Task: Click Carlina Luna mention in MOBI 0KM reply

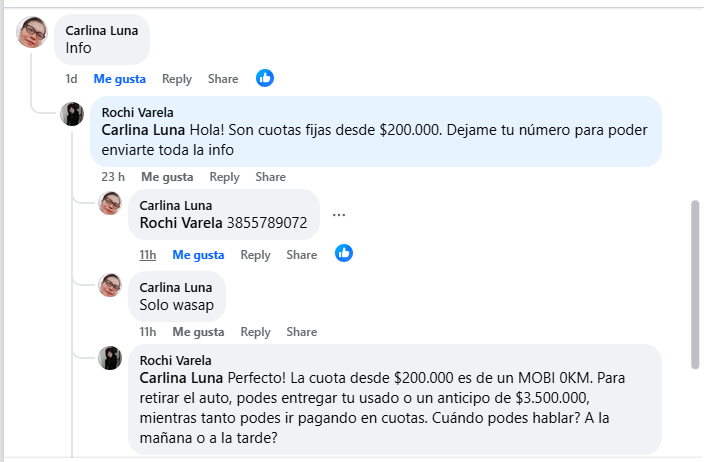Action: (x=181, y=378)
